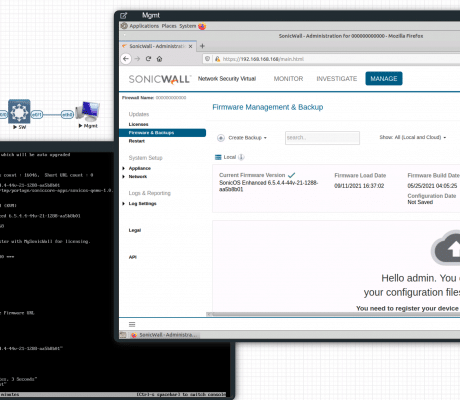Click the Mgmt window pop-out icon

tap(124, 15)
